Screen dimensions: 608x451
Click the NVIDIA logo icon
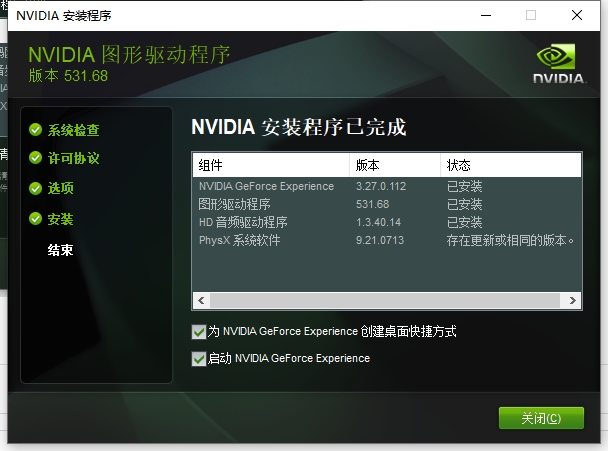pyautogui.click(x=557, y=62)
